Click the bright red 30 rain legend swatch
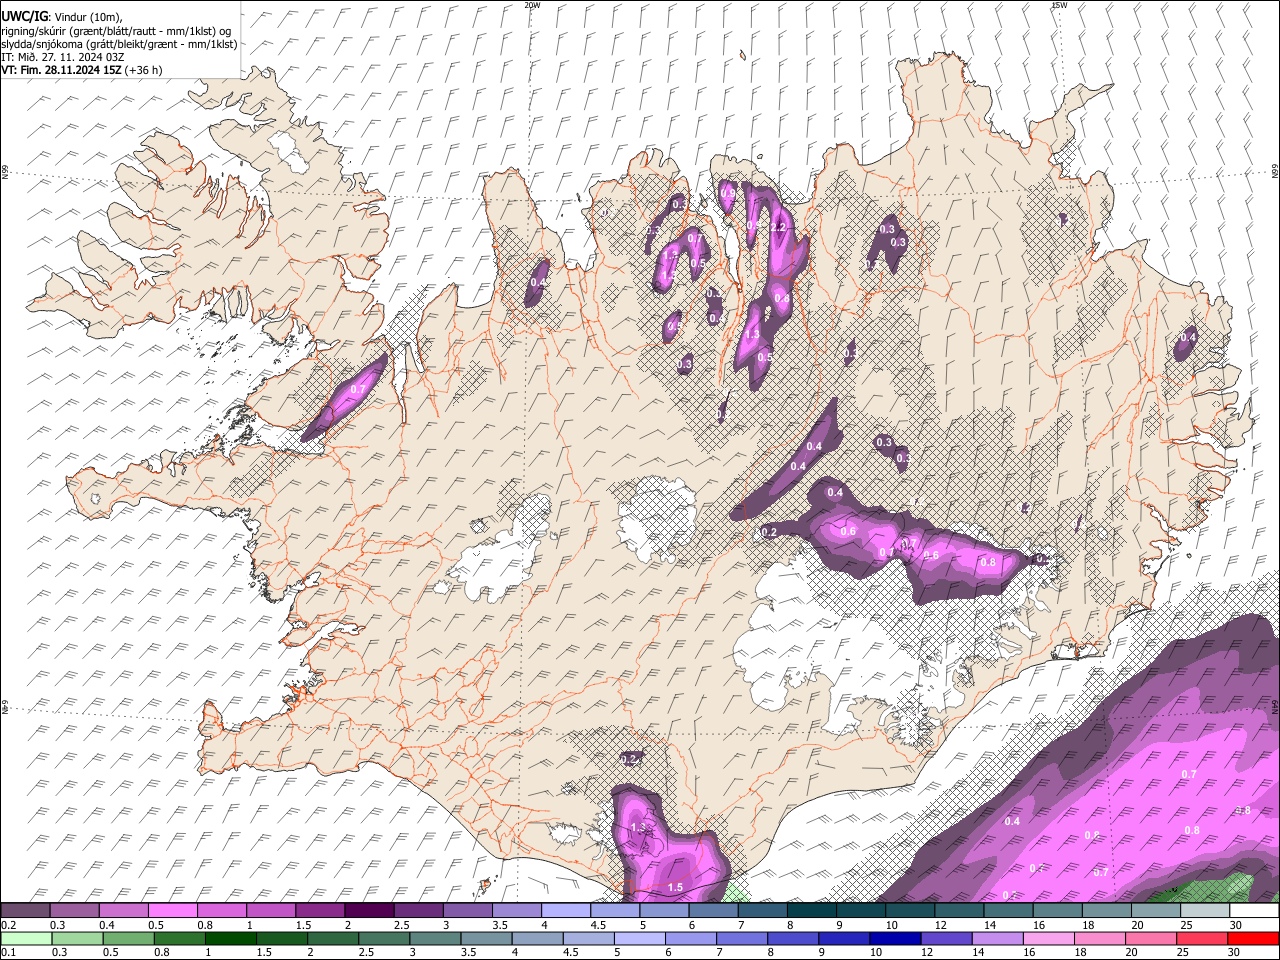This screenshot has height=960, width=1280. 1252,938
